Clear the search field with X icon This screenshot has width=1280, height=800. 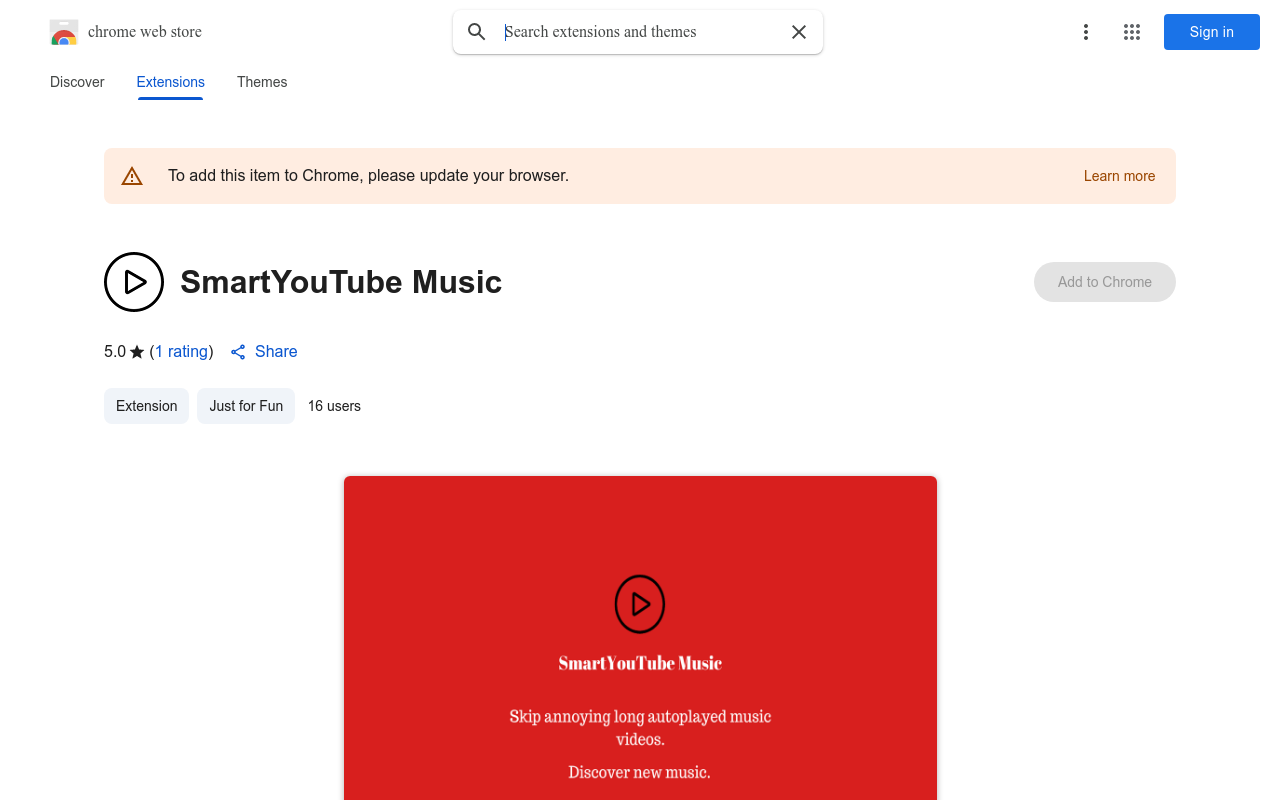tap(799, 32)
